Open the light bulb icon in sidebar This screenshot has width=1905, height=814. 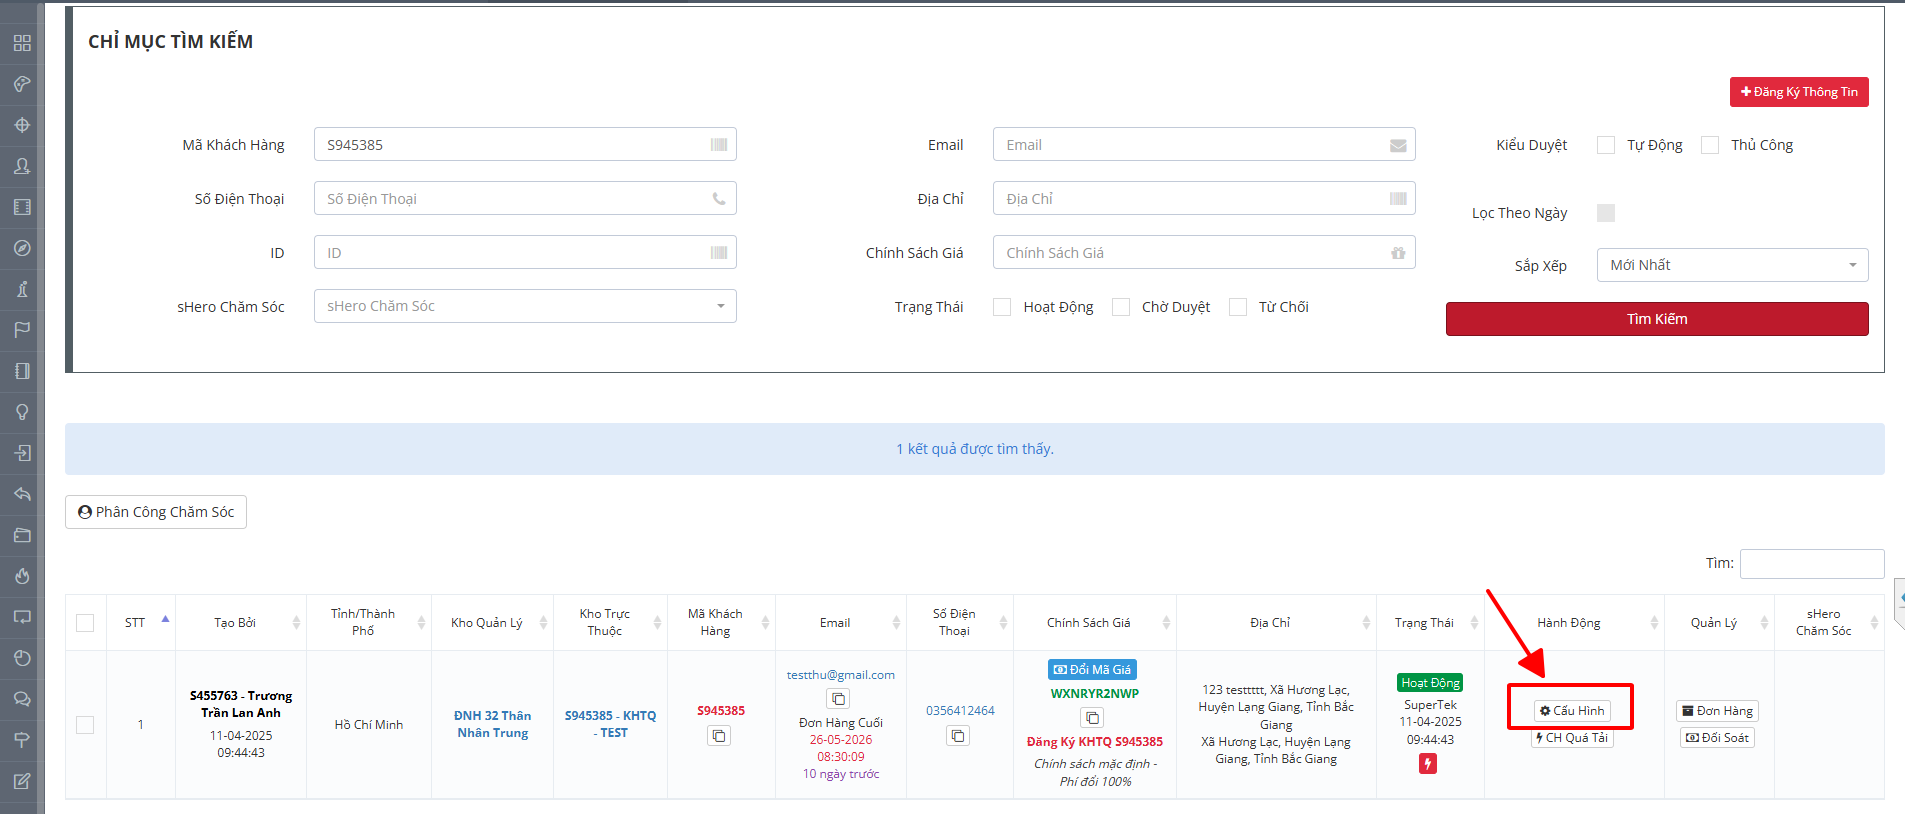[22, 412]
